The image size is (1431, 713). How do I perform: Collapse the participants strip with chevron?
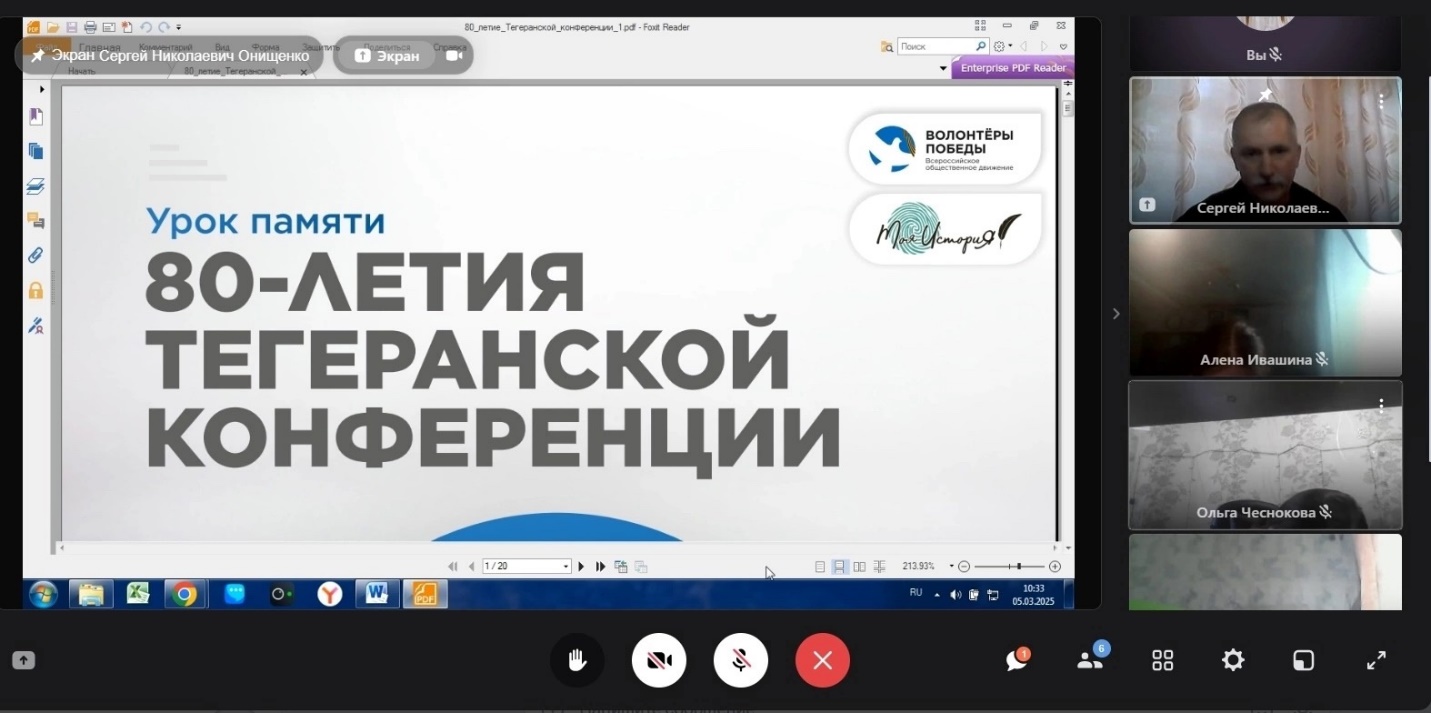click(1116, 314)
